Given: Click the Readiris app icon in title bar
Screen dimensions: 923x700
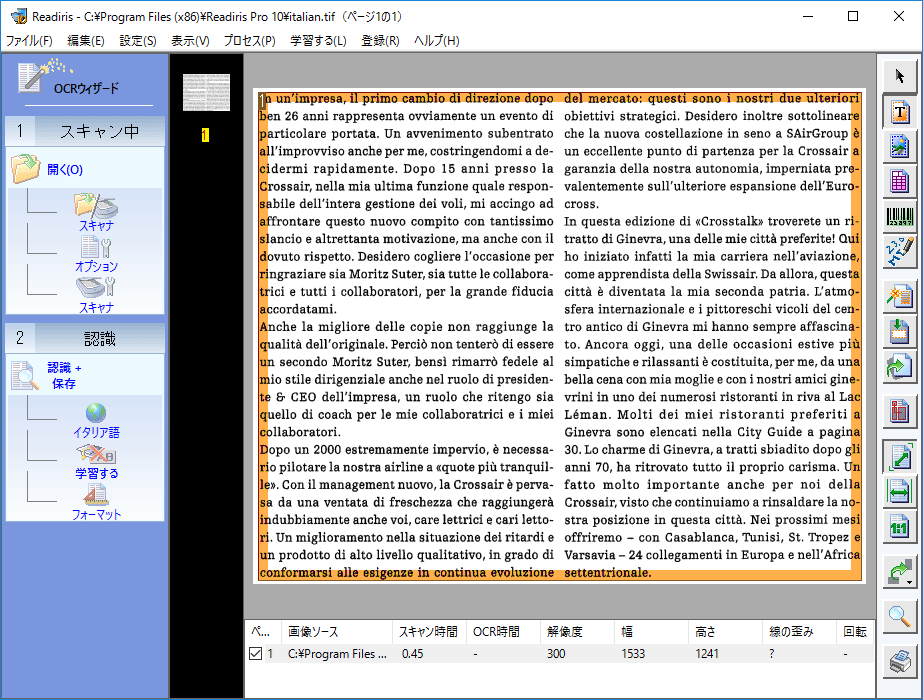Looking at the screenshot, I should pos(18,16).
